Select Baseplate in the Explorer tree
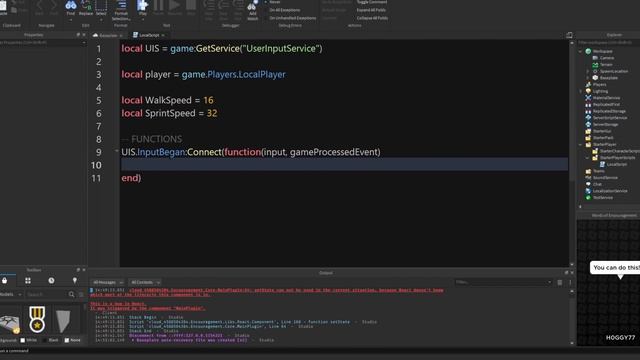640x360 pixels. pyautogui.click(x=605, y=78)
